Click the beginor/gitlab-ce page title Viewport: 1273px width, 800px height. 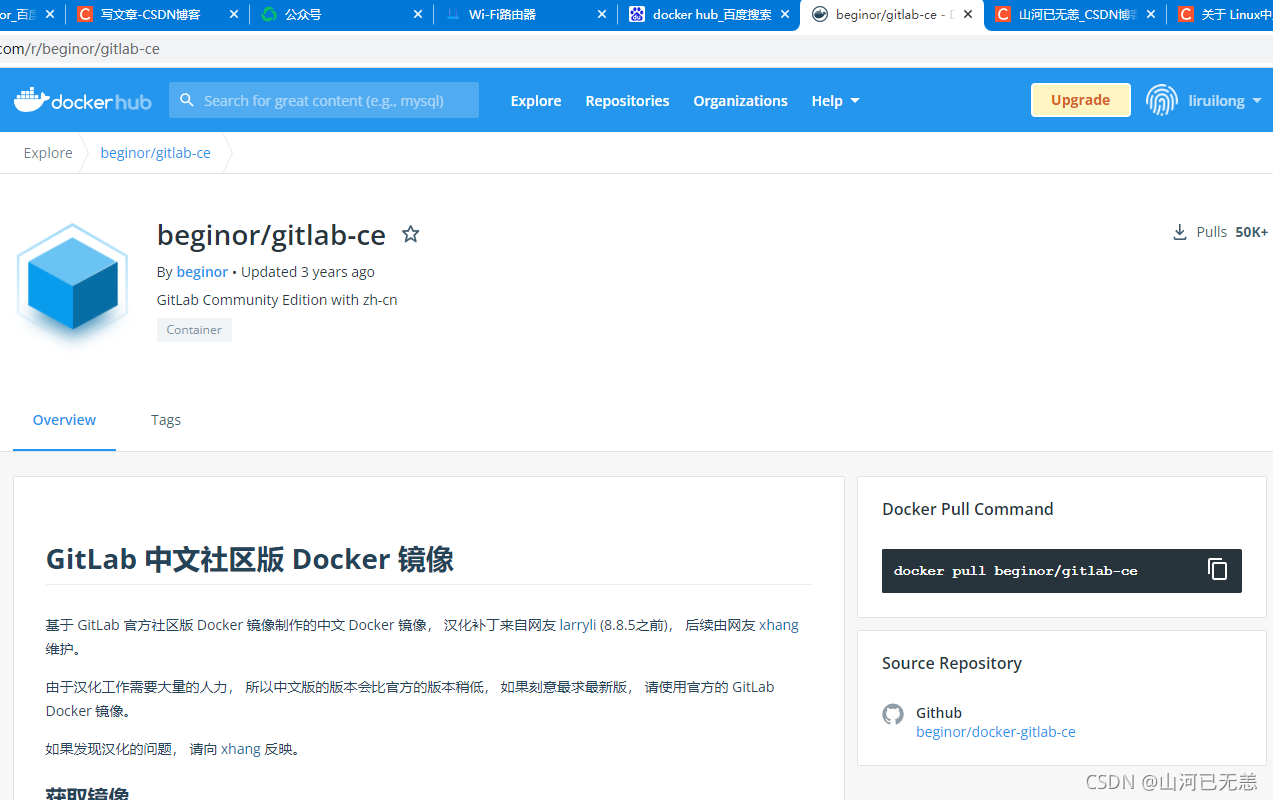click(271, 235)
